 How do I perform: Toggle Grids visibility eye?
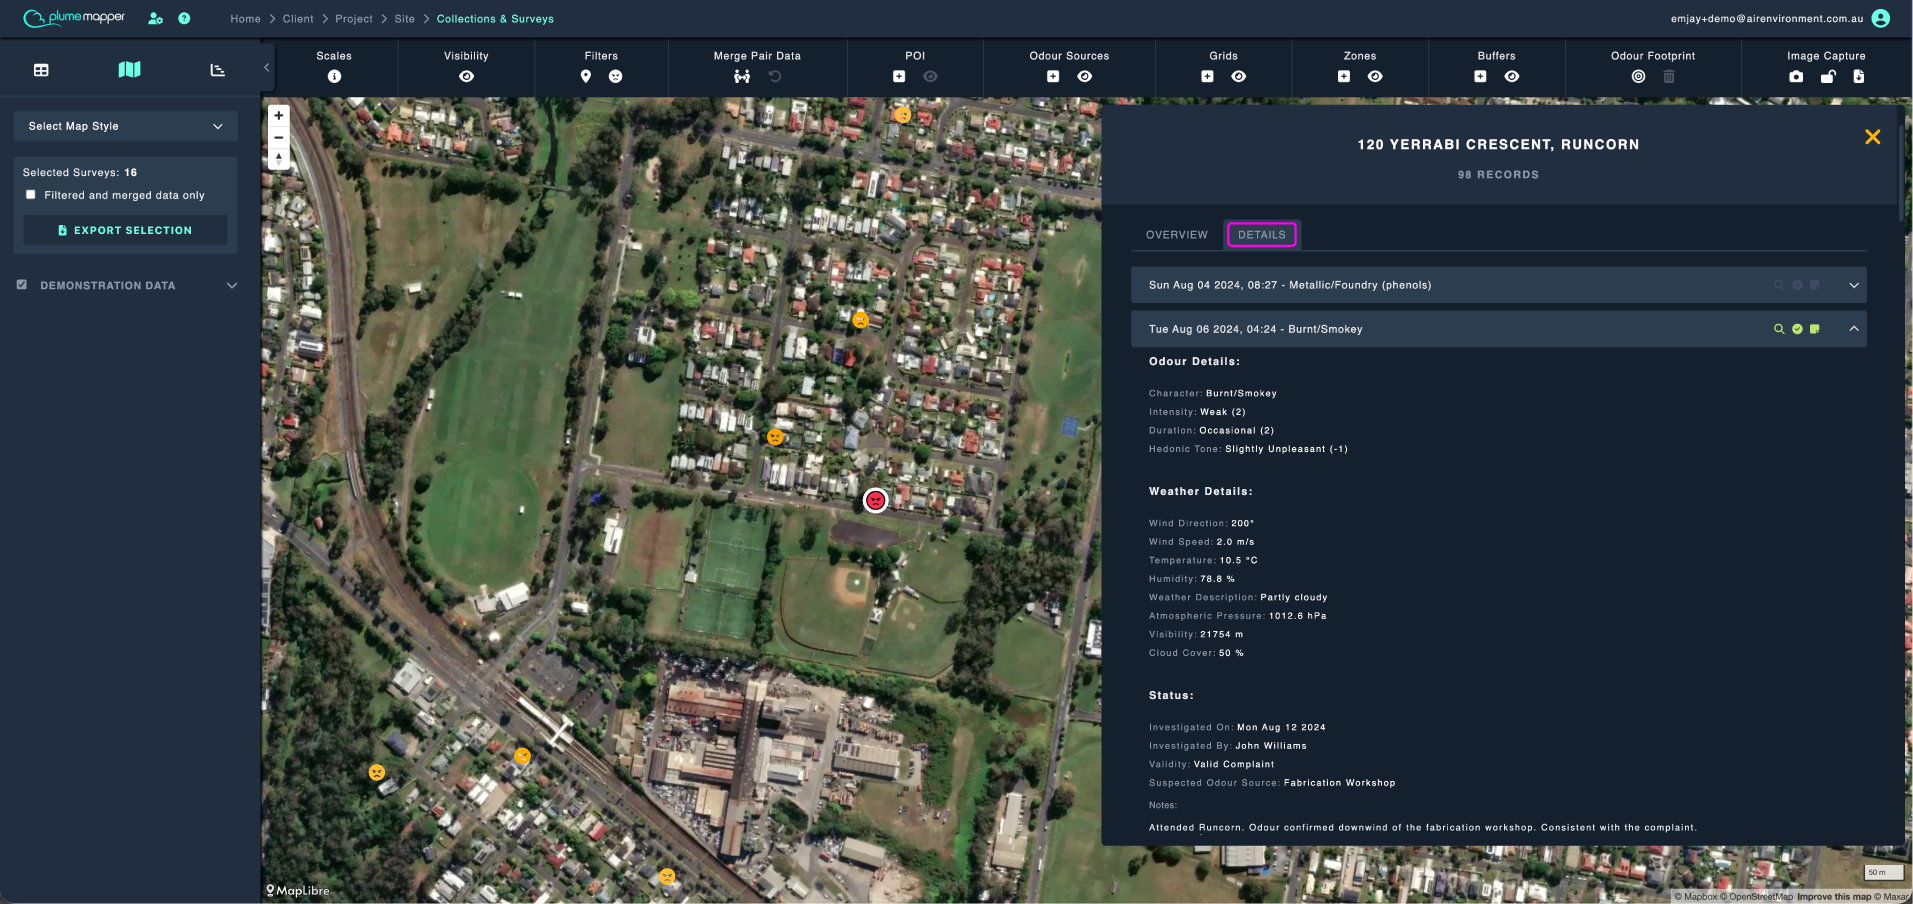point(1239,76)
